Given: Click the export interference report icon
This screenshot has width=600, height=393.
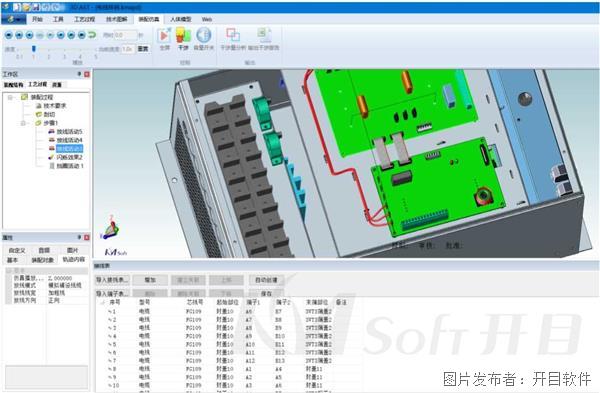Looking at the screenshot, I should click(264, 35).
